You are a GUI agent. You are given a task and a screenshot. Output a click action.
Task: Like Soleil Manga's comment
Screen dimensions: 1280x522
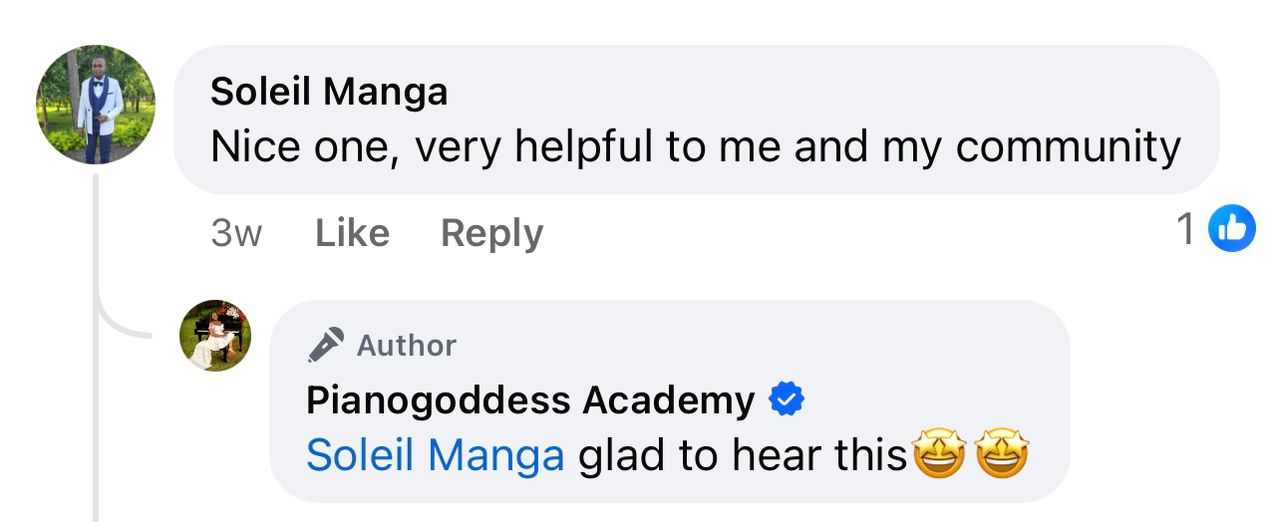coord(352,233)
